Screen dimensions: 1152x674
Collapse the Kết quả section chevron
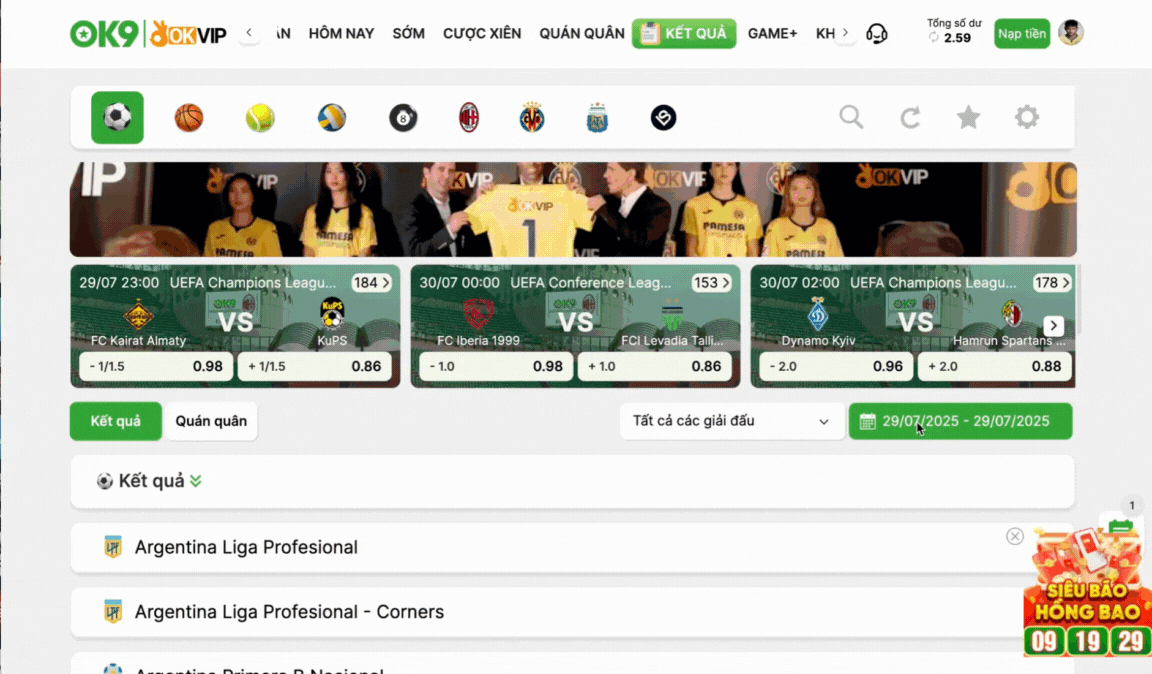pos(195,481)
